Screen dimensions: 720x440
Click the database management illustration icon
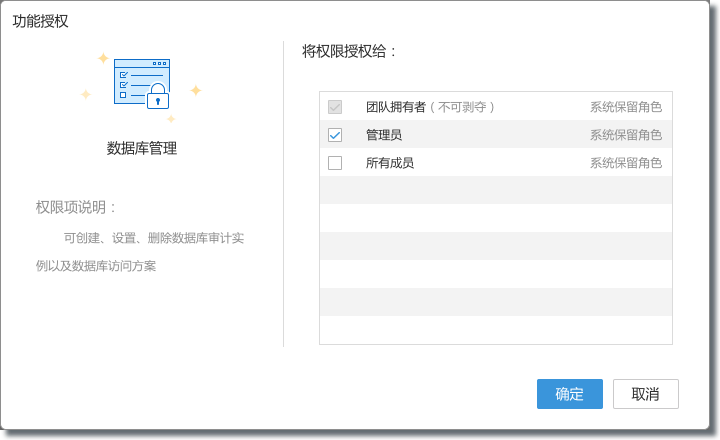141,83
